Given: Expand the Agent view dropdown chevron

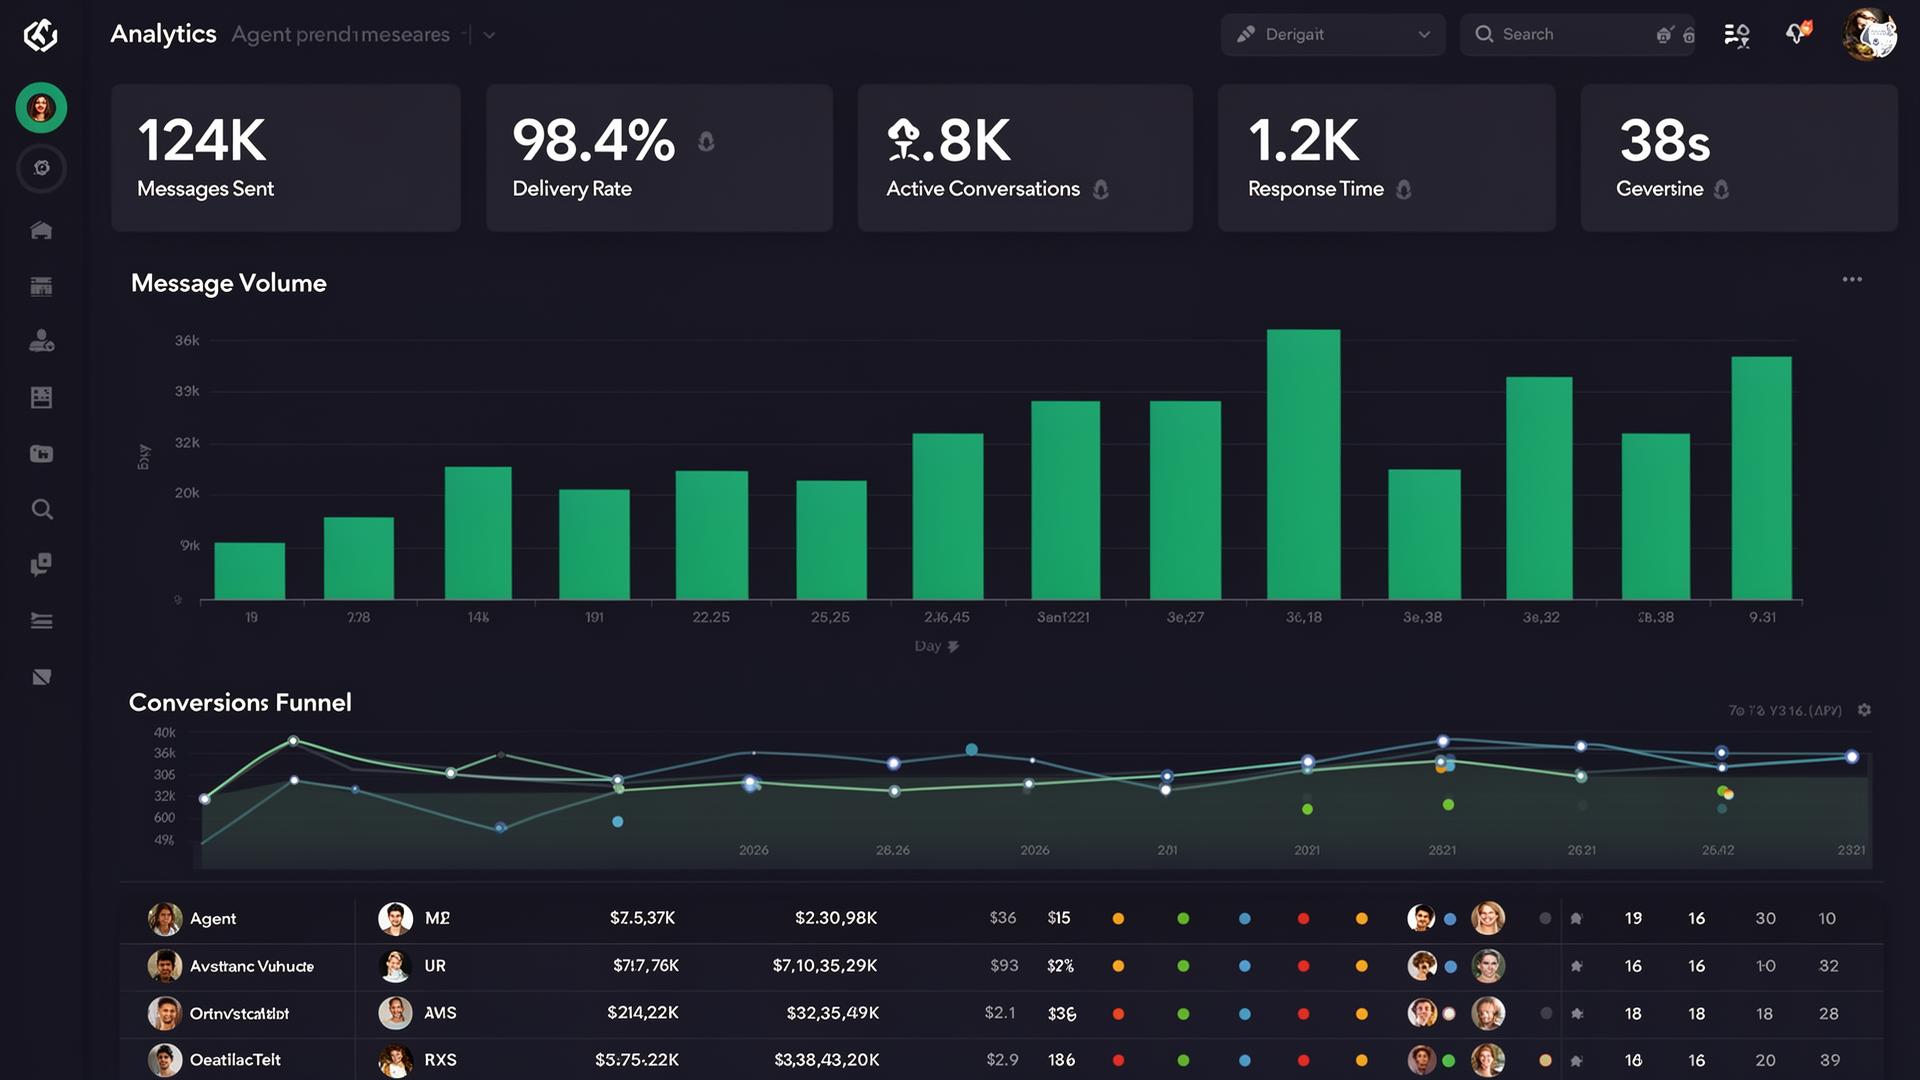Looking at the screenshot, I should pyautogui.click(x=489, y=35).
